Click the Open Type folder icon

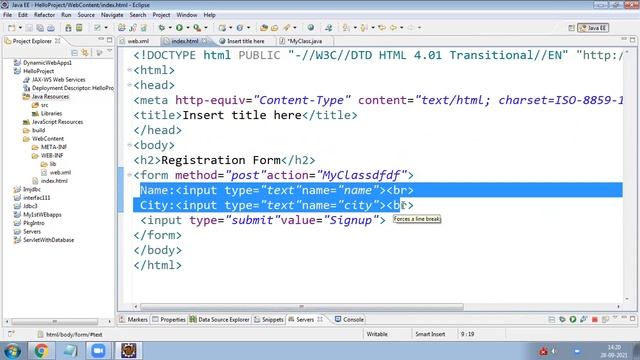pyautogui.click(x=264, y=28)
